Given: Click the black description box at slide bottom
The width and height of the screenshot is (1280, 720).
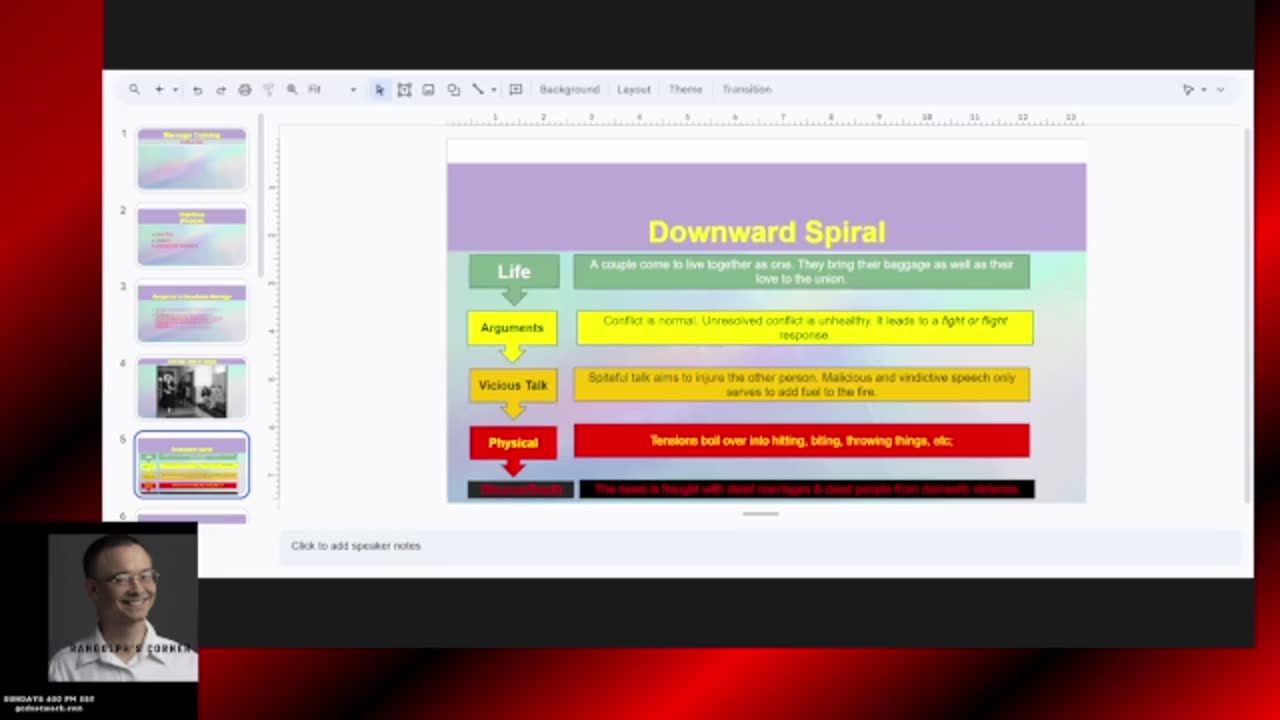Looking at the screenshot, I should tap(807, 489).
